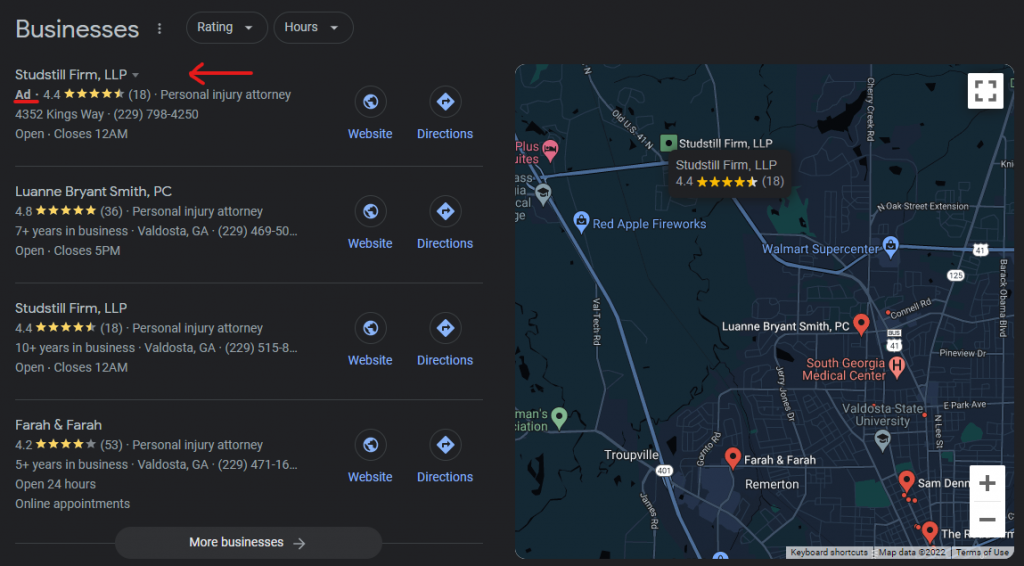Screen dimensions: 1024x566
Task: Open the Studstill Firm, LLP 10+ years listing title
Action: 71,309
